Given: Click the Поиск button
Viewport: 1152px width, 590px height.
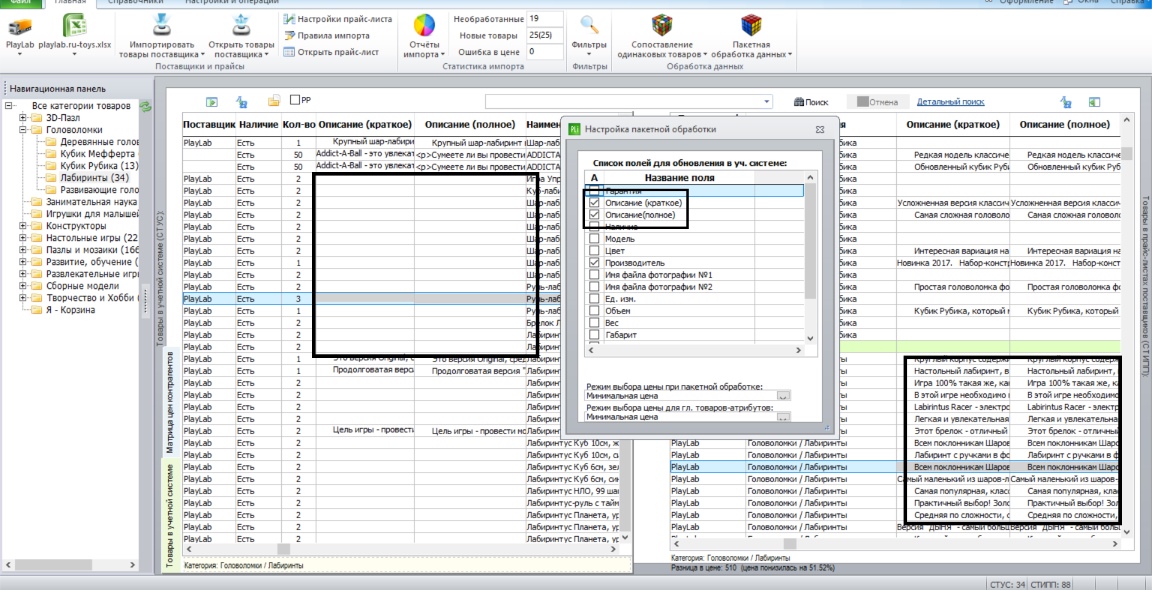Looking at the screenshot, I should [811, 102].
